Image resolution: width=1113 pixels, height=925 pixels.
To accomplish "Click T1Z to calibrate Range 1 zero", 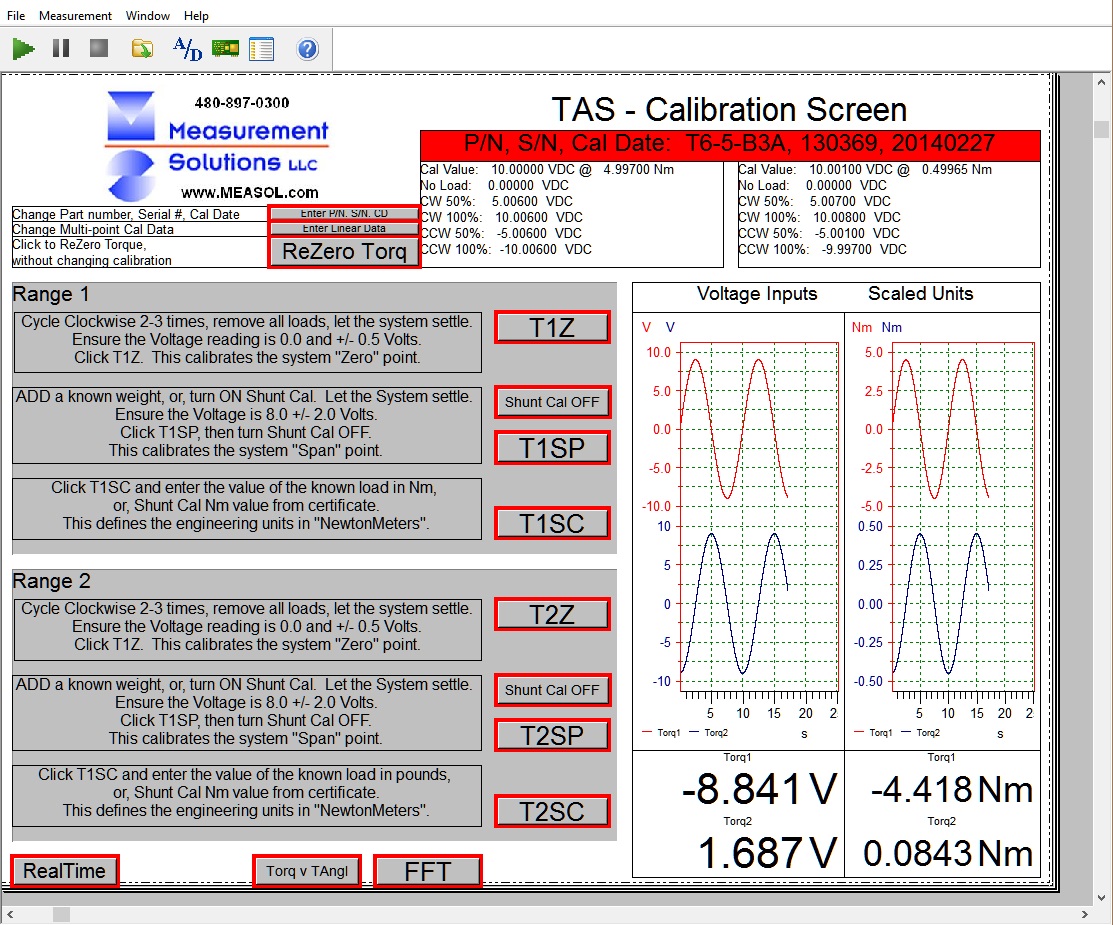I will pyautogui.click(x=552, y=327).
